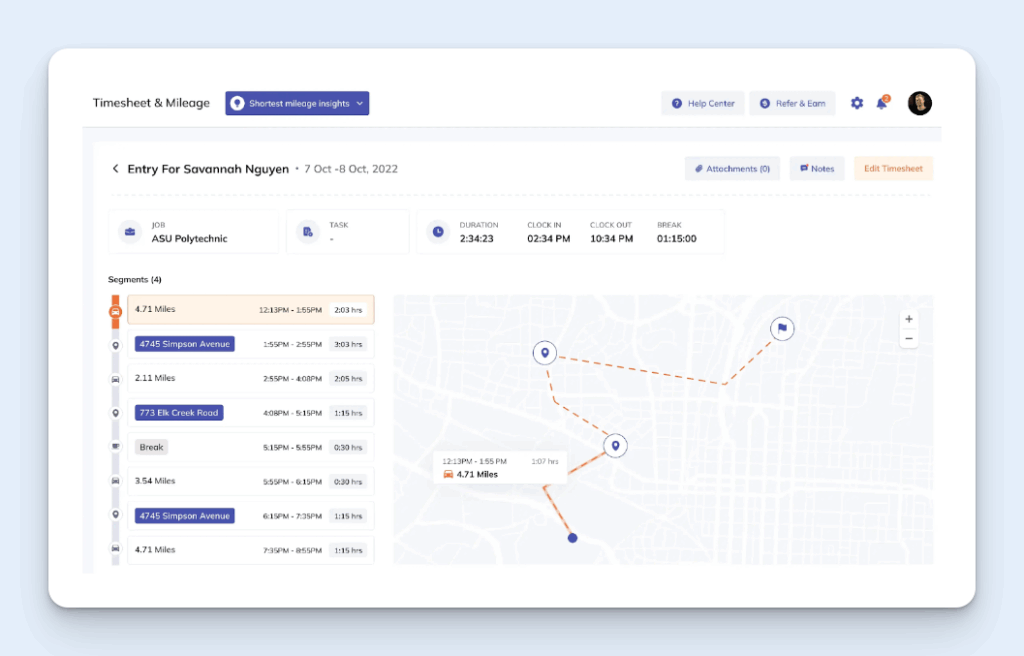This screenshot has height=656, width=1024.
Task: Zoom in on the map
Action: (908, 319)
